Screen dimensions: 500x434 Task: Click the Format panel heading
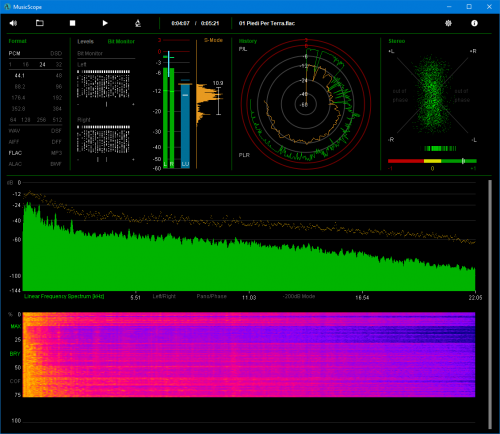pos(17,41)
